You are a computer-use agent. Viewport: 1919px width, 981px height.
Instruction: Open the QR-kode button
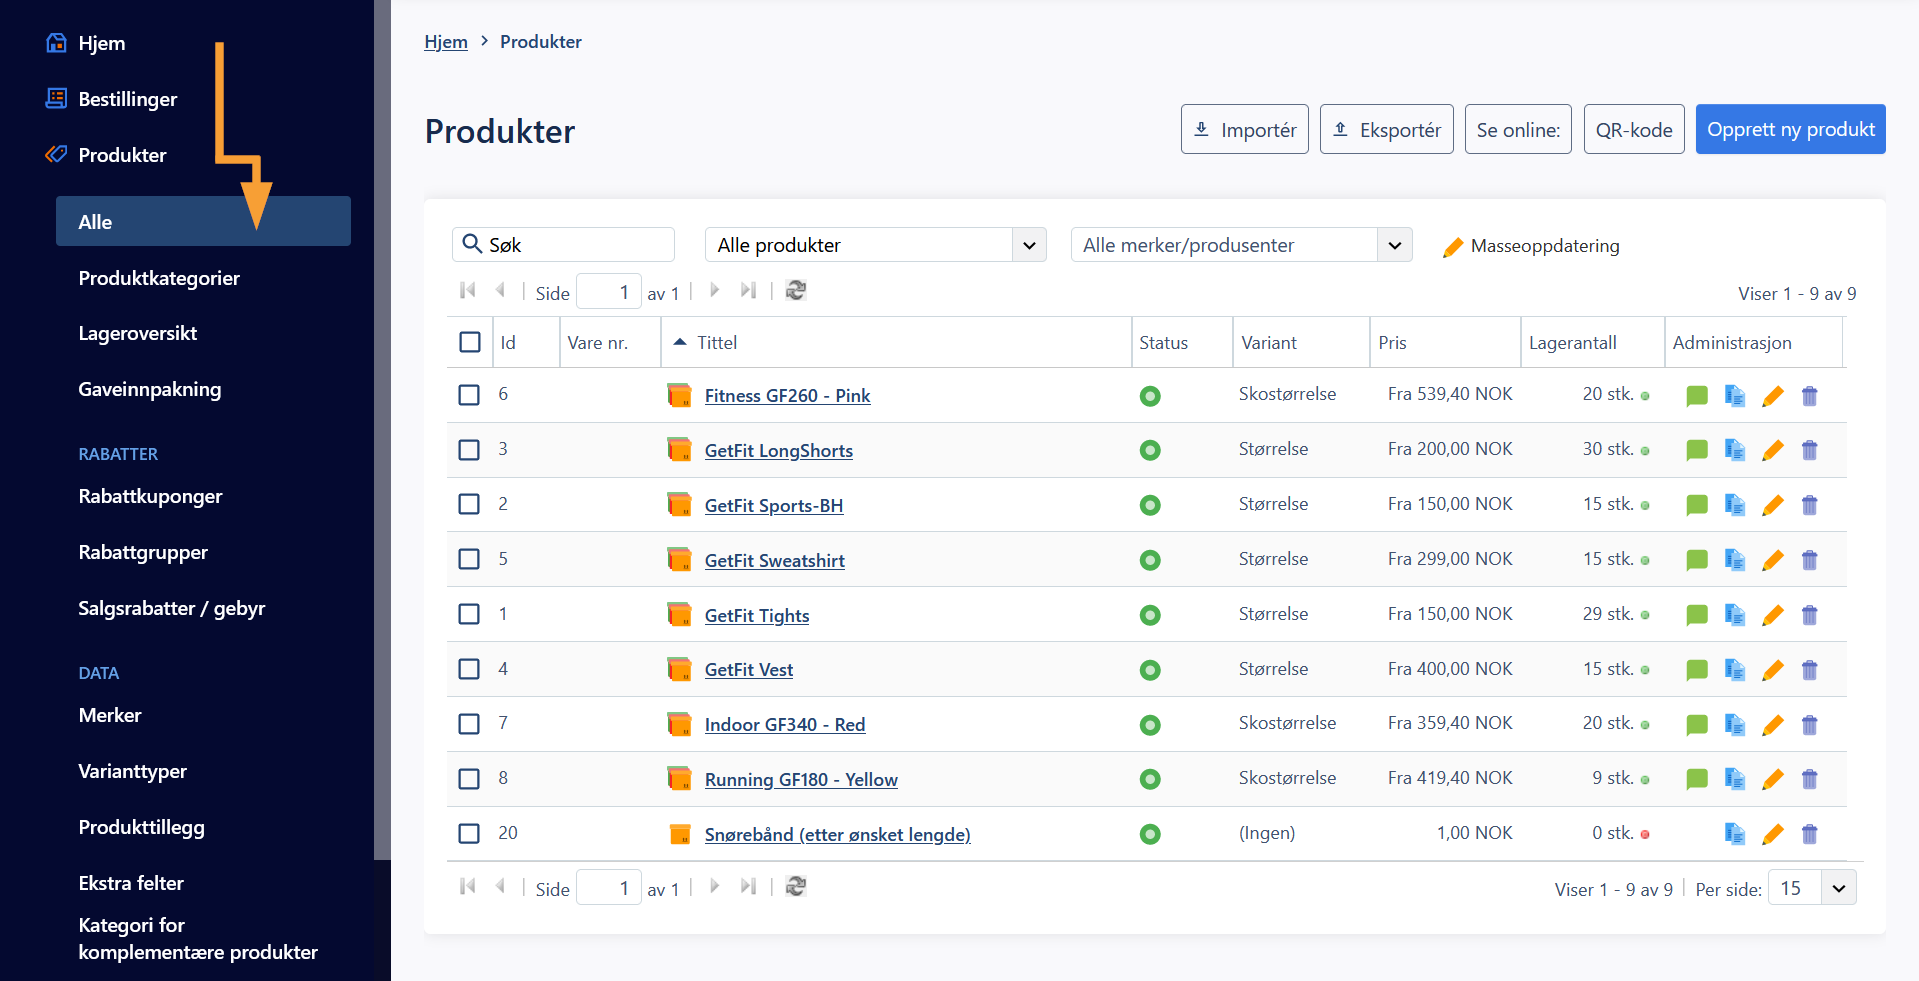click(x=1634, y=129)
